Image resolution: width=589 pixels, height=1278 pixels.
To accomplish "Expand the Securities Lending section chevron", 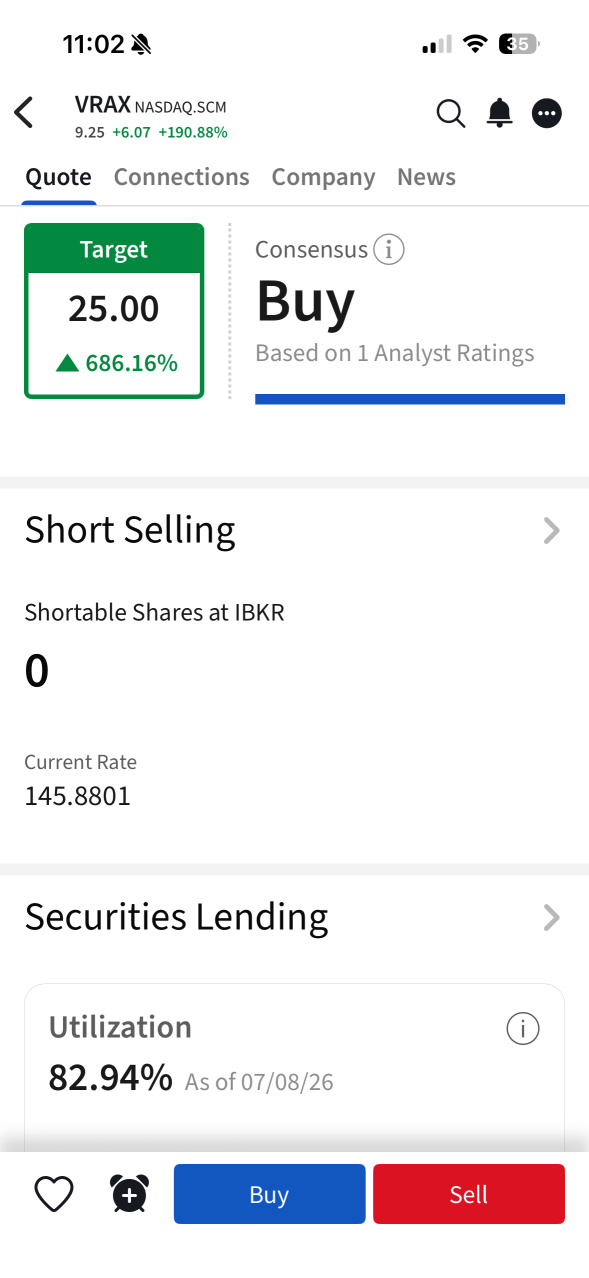I will (x=551, y=917).
